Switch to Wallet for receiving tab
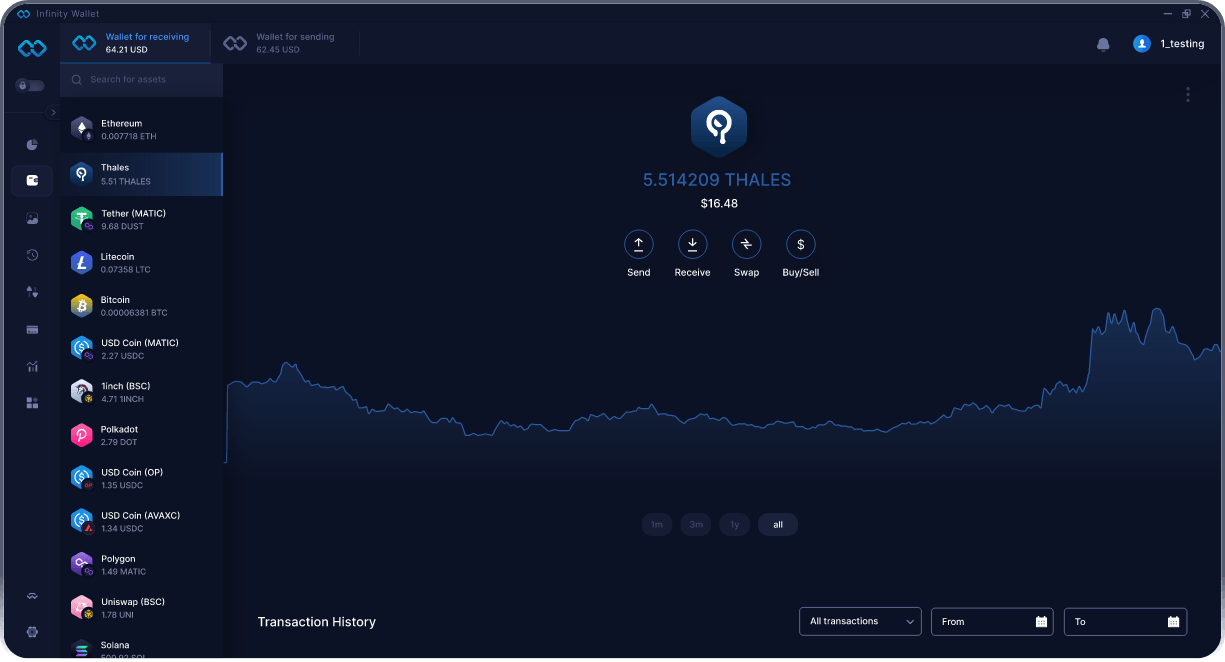 [x=136, y=43]
